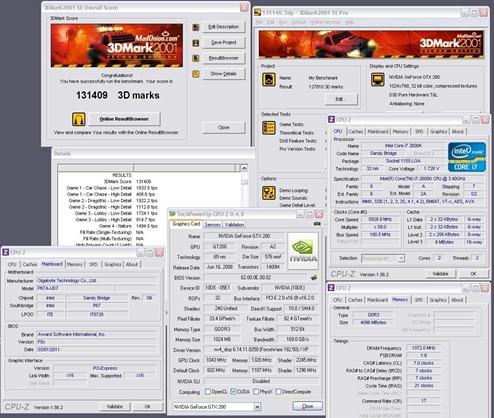
Task: Click the Details list scroll up arrow
Action: coord(244,168)
